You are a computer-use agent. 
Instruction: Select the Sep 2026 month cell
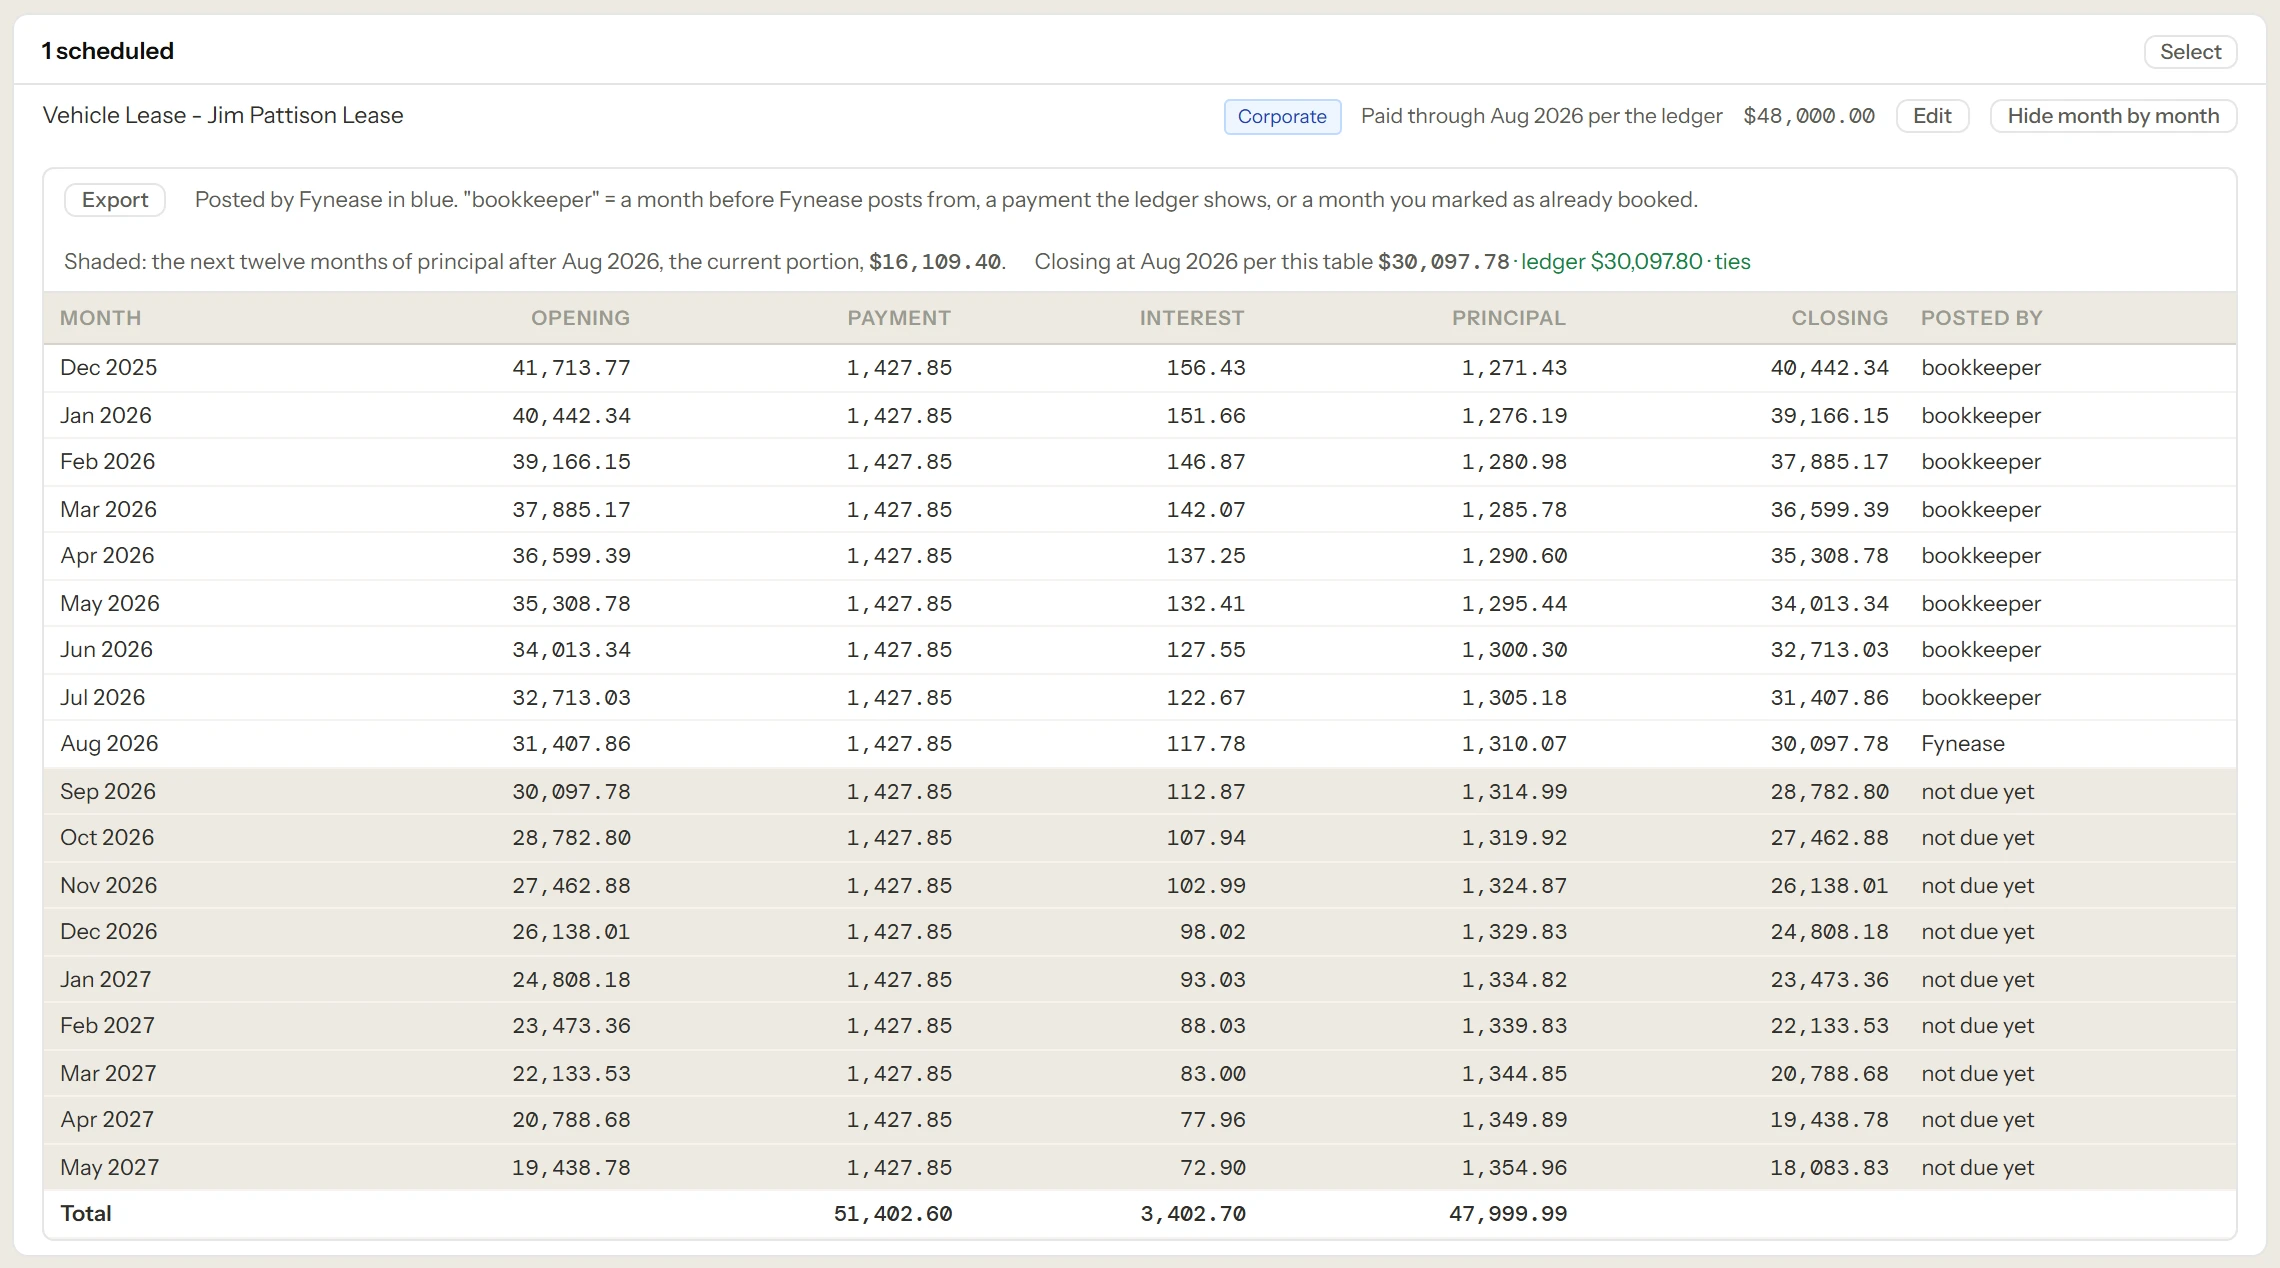108,791
